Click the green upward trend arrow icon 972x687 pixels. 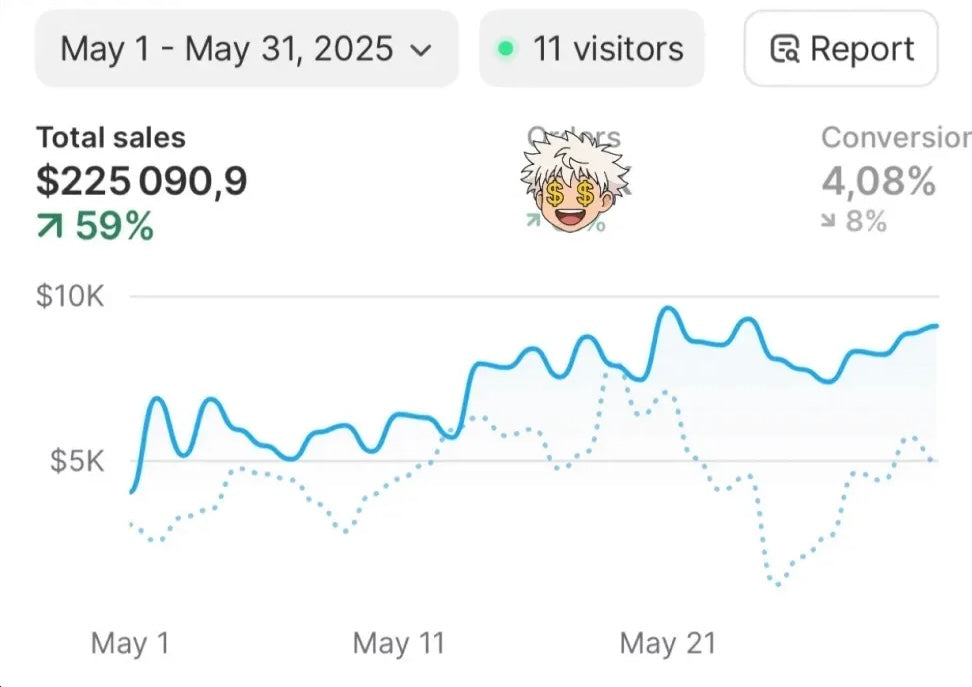pos(50,227)
